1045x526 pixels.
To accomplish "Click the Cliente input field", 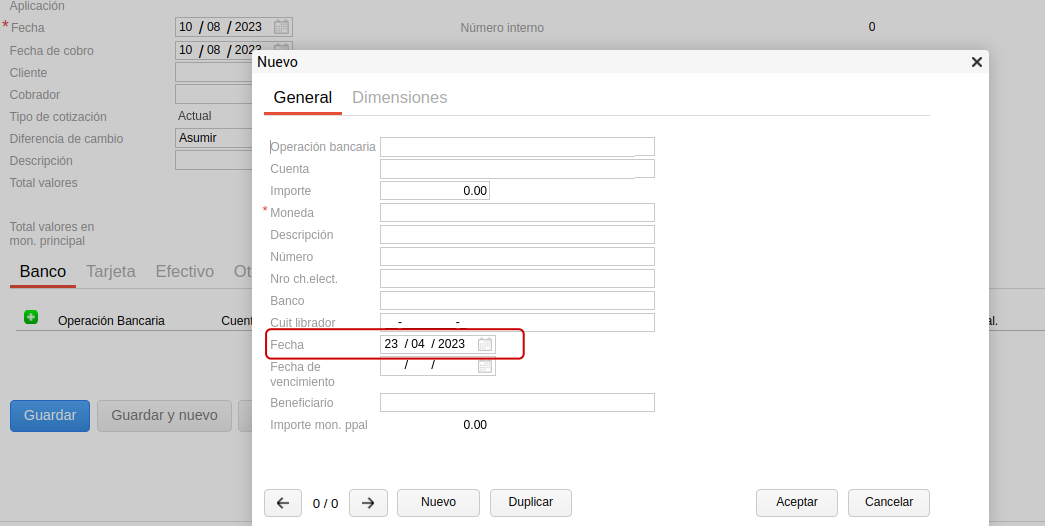I will pos(213,72).
